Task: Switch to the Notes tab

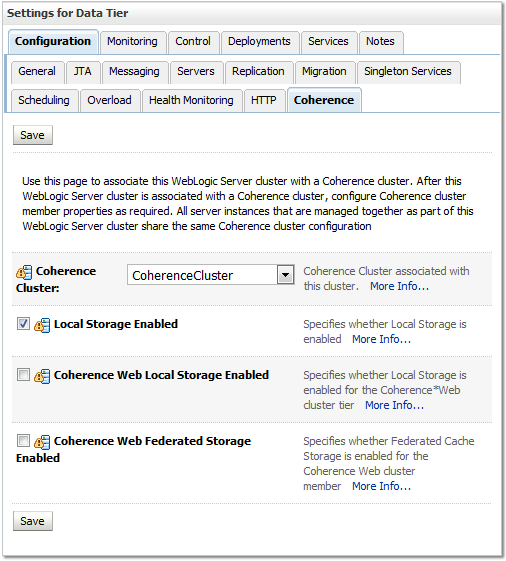Action: 380,42
